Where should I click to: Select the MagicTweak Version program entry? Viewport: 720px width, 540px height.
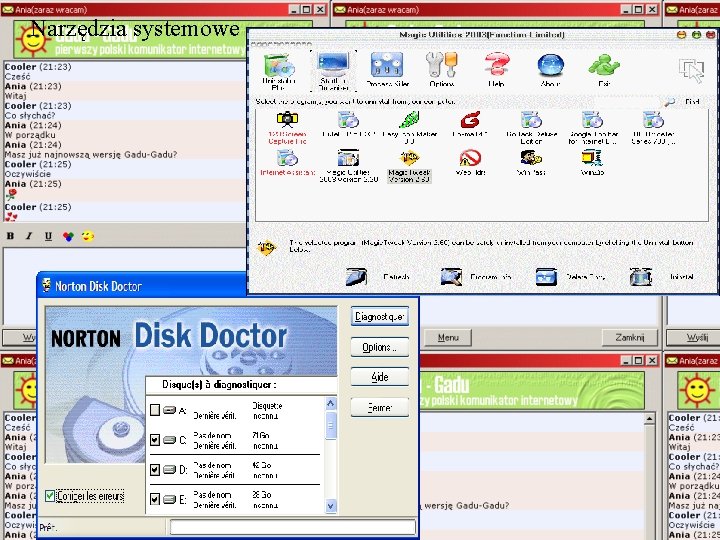click(410, 166)
